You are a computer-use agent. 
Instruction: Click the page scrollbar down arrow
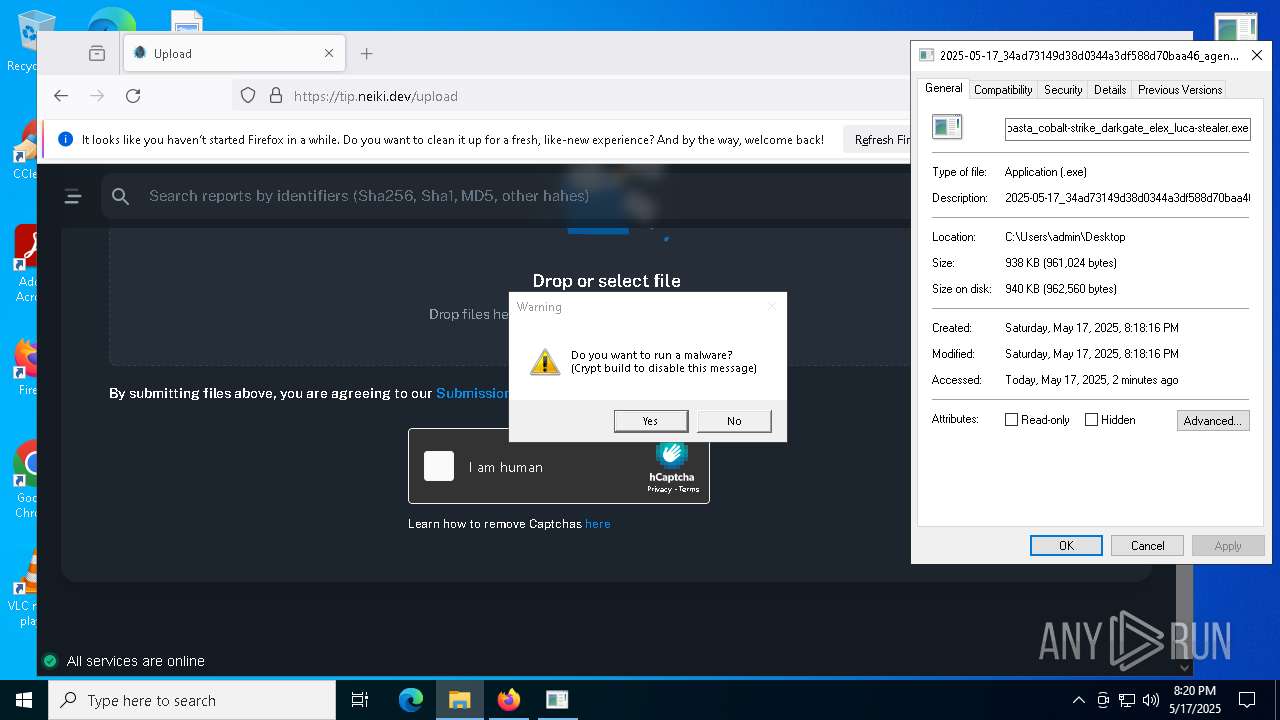1184,667
